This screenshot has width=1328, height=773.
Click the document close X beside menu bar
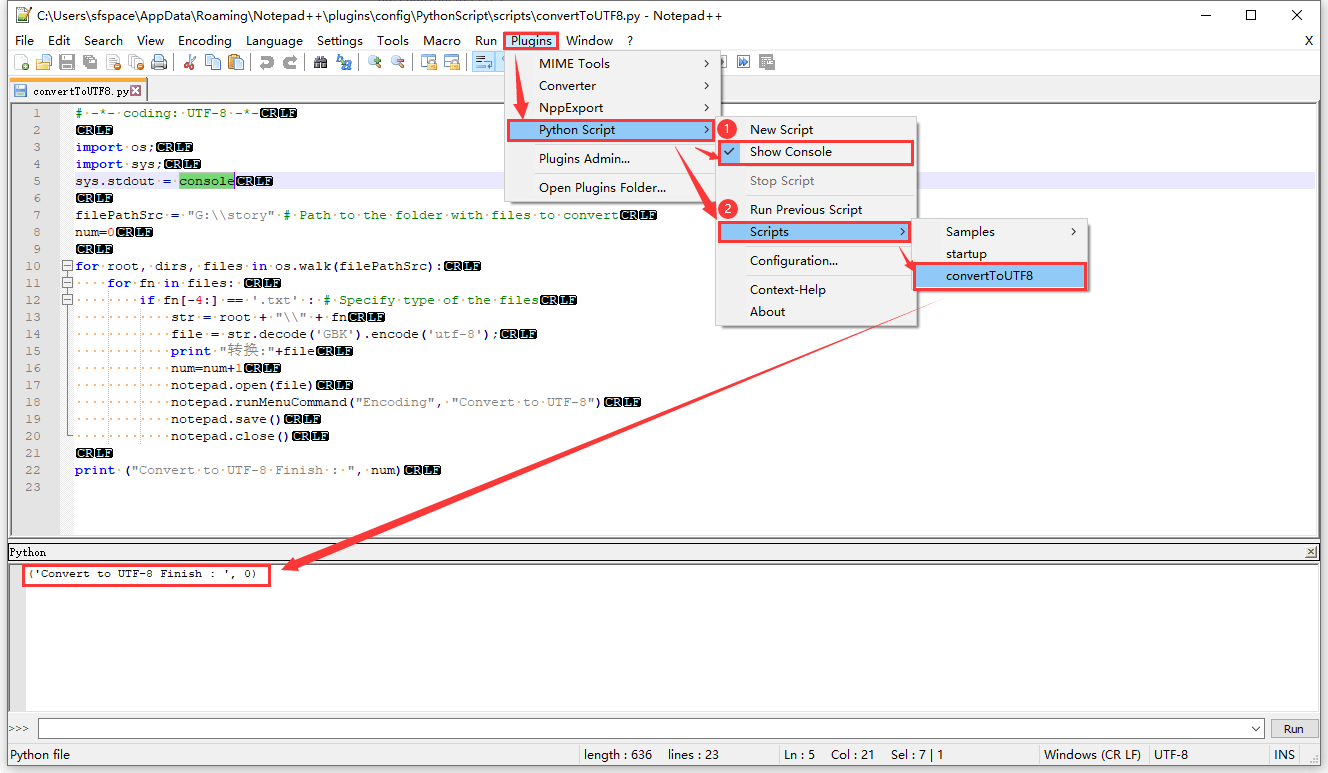1309,40
